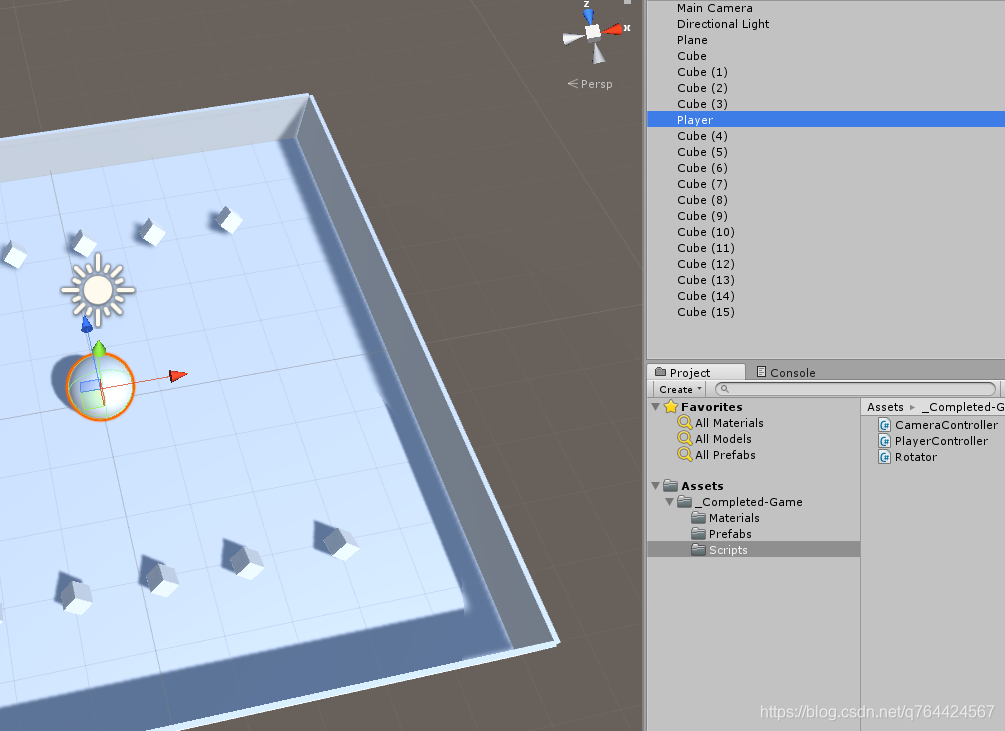Select the Scripts folder
The width and height of the screenshot is (1005, 731).
pos(754,550)
